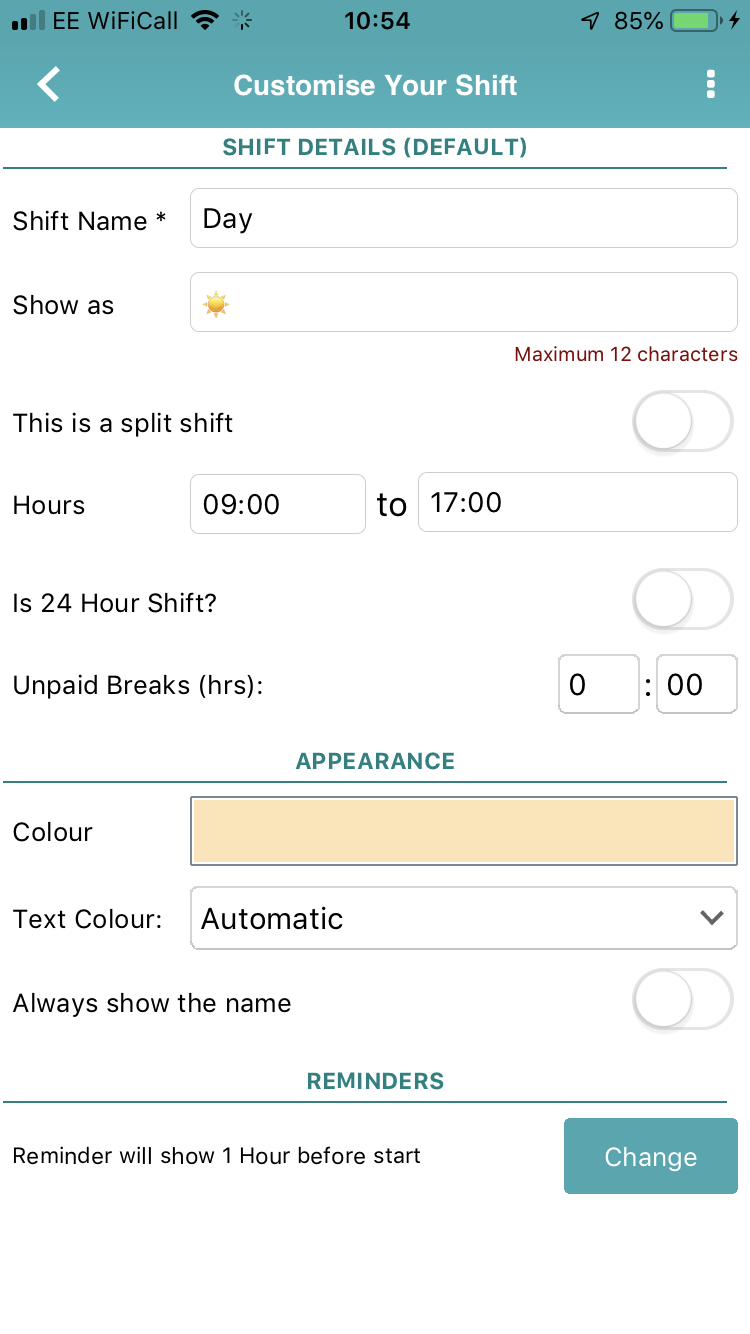Tap the Text Colour chevron arrow
The height and width of the screenshot is (1334, 750).
click(x=713, y=918)
